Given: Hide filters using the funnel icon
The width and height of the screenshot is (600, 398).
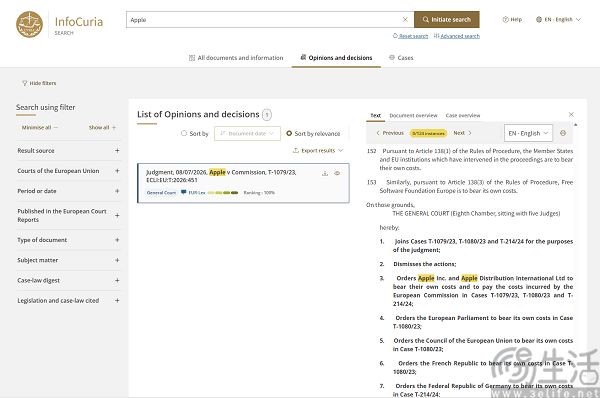Looking at the screenshot, I should click(x=25, y=83).
